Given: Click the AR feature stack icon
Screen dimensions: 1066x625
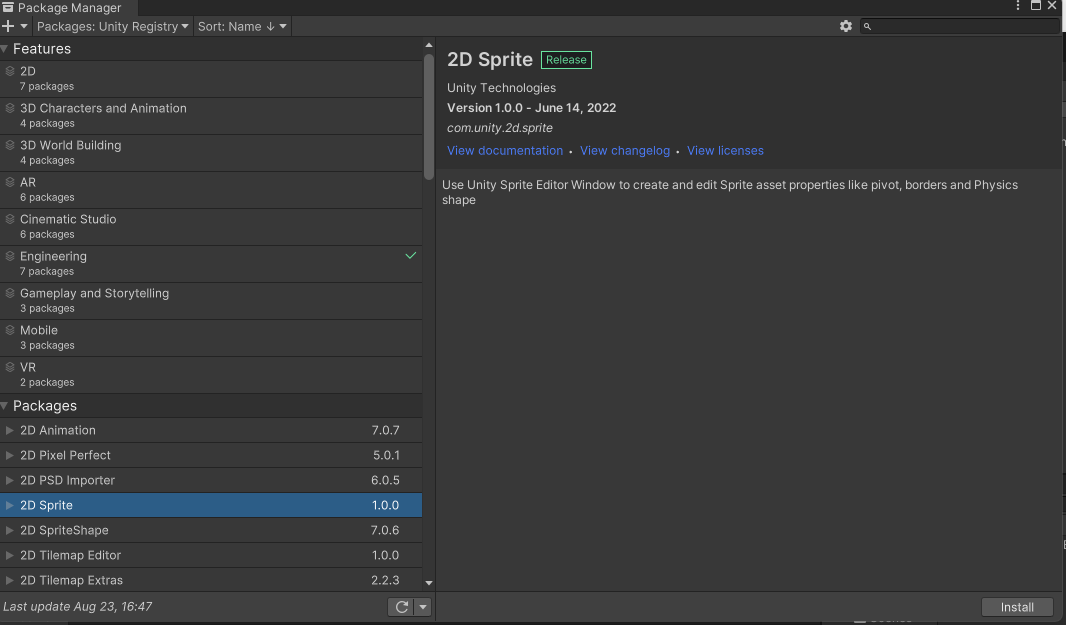Looking at the screenshot, I should click(x=10, y=182).
